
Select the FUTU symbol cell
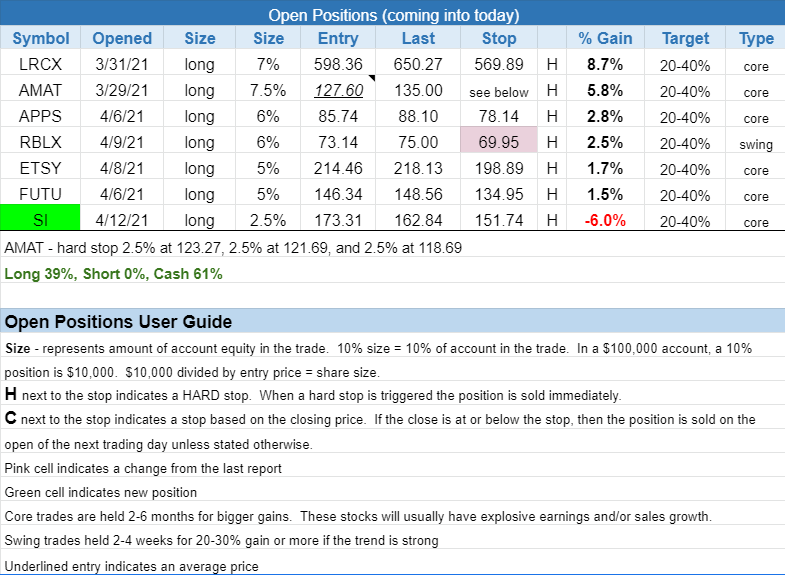coord(40,194)
